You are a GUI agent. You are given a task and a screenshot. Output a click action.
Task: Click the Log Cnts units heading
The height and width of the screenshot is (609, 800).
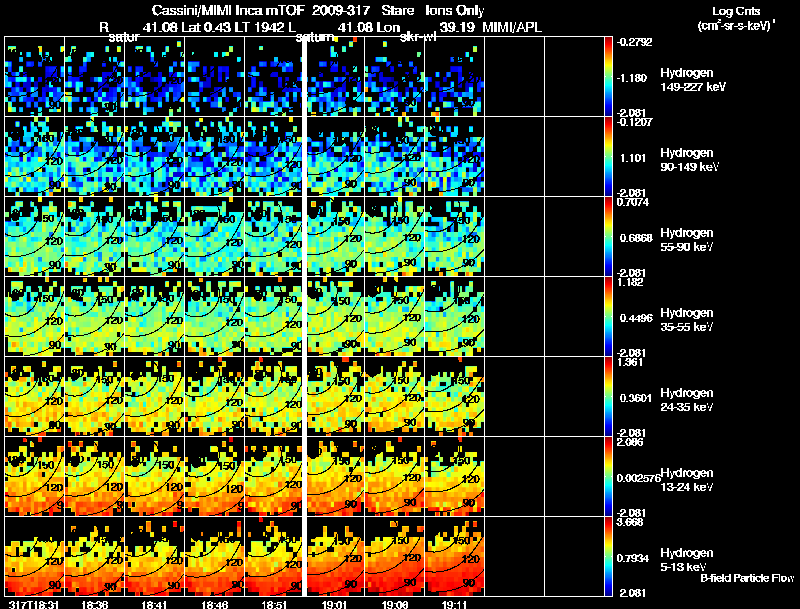736,18
